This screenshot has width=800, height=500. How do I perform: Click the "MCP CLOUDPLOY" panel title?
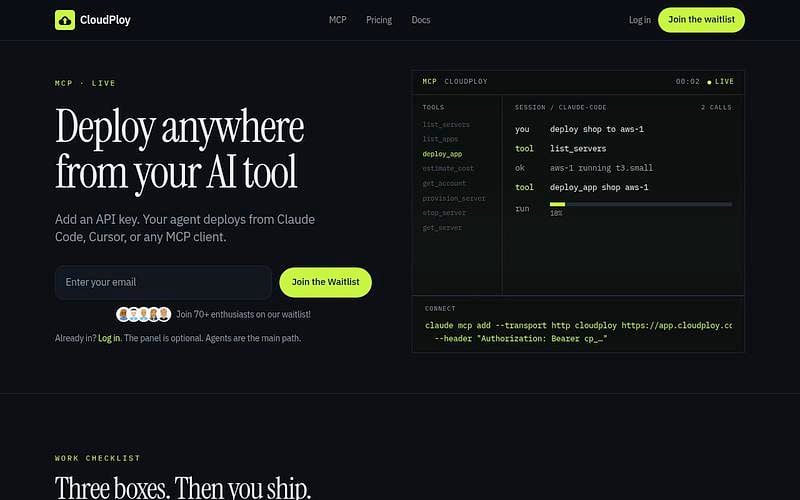(455, 82)
